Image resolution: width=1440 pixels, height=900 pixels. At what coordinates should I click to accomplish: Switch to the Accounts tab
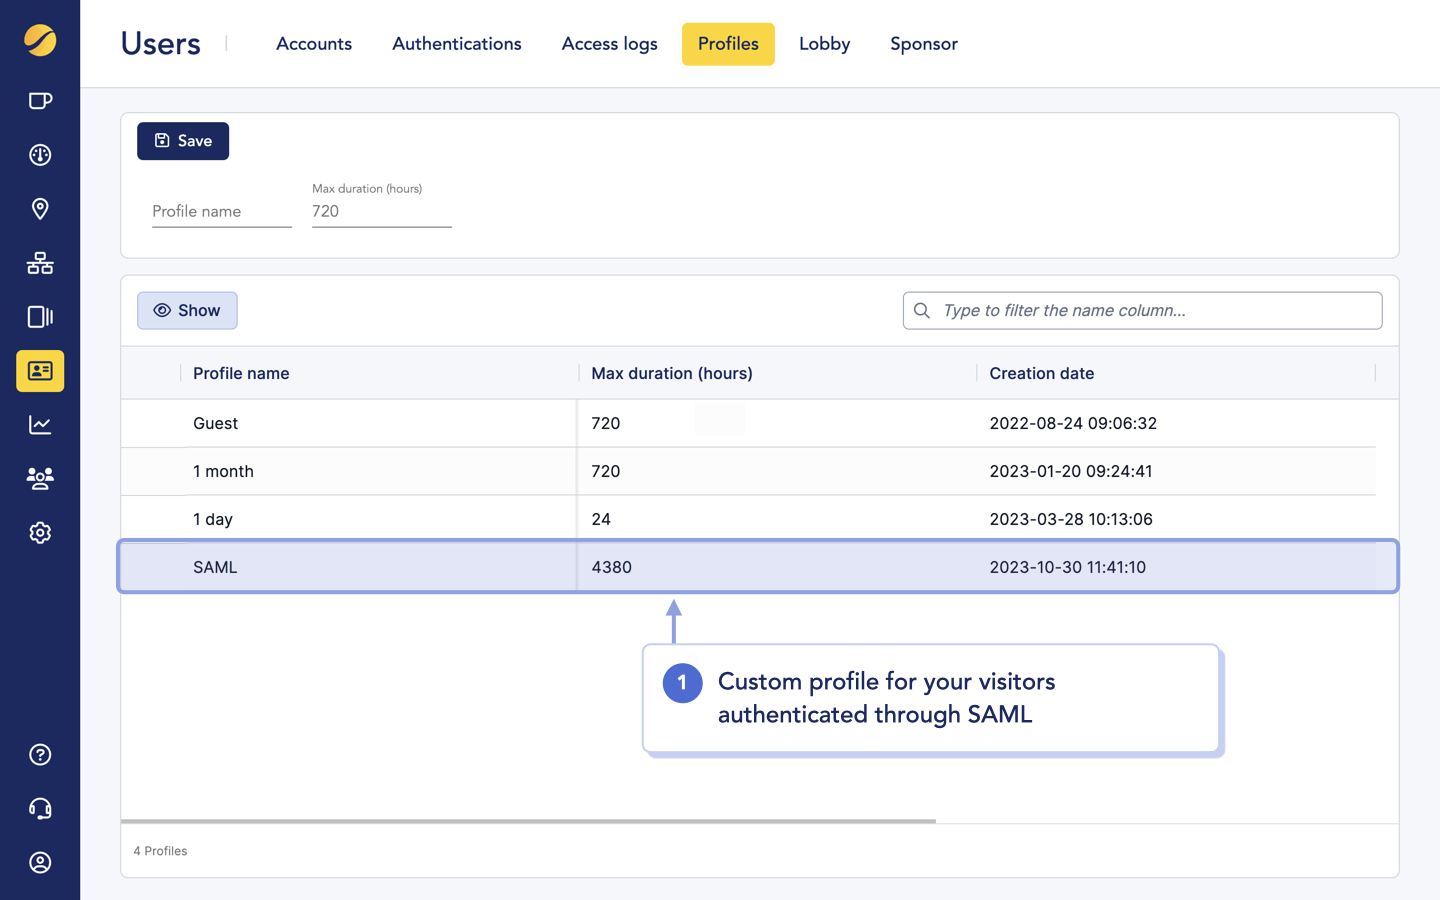(314, 44)
